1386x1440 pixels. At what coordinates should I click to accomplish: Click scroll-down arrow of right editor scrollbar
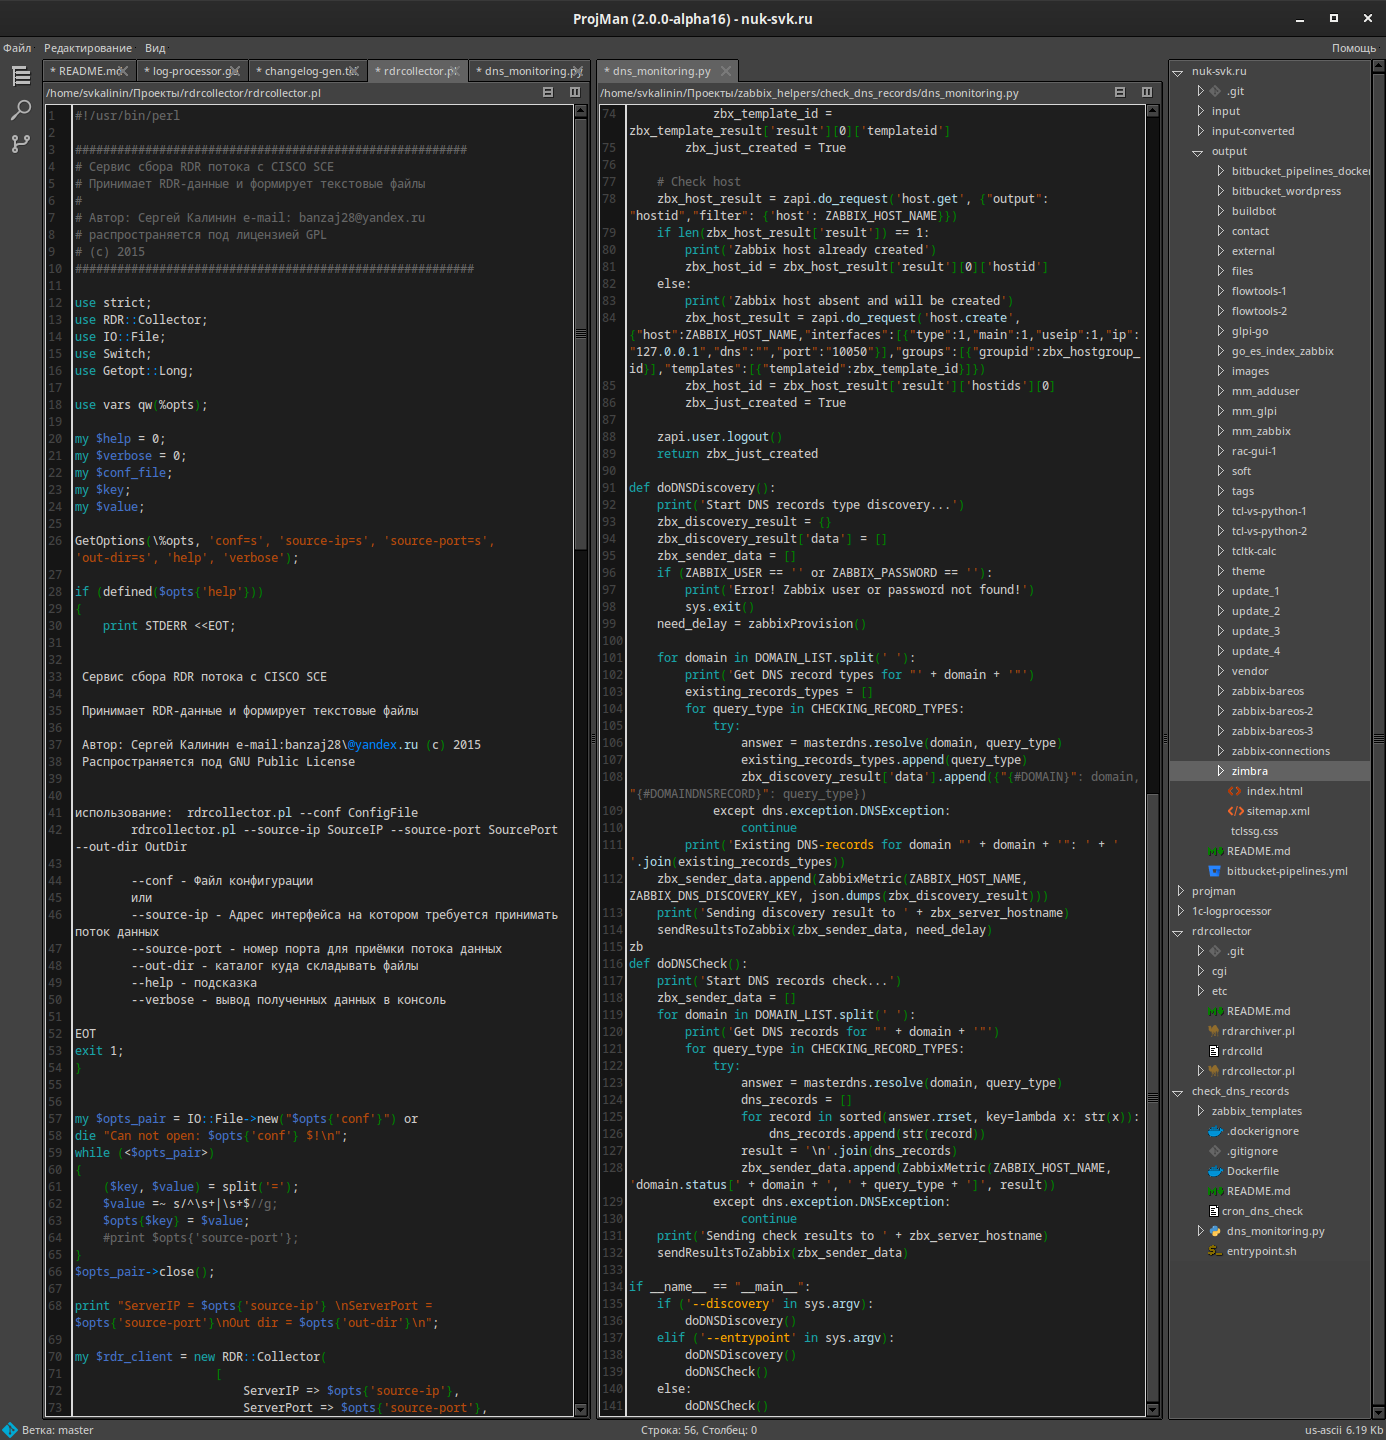tap(1152, 1410)
